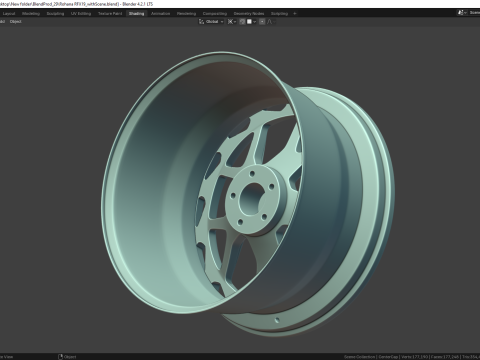Open the Modeling workspace tab
Screen dimensions: 480x360
point(31,14)
